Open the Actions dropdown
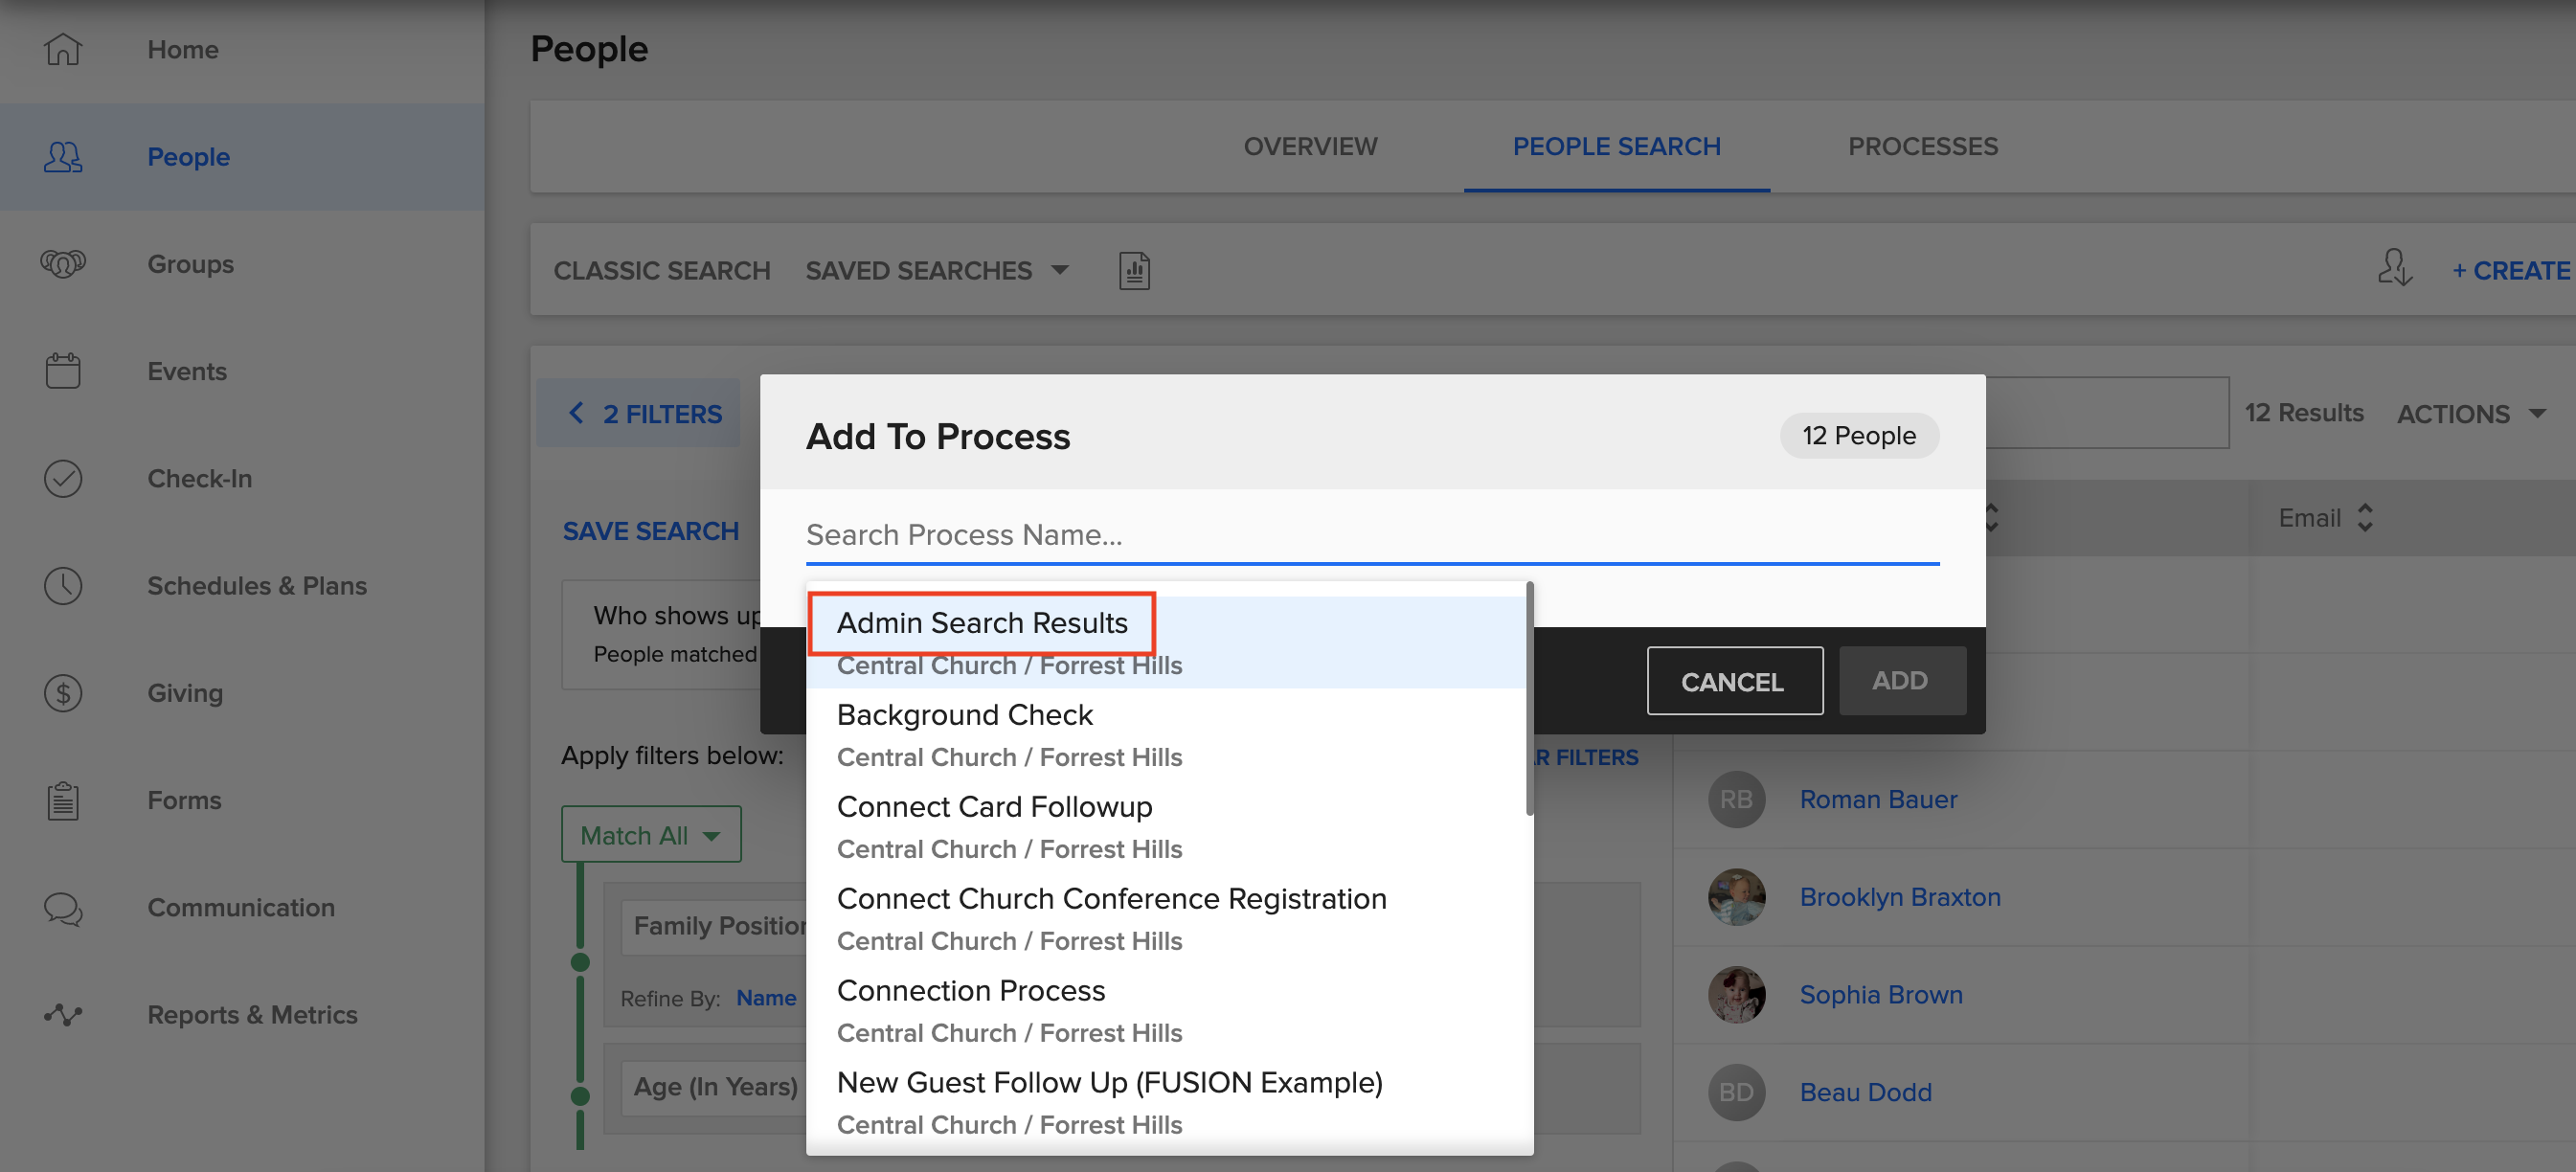Image resolution: width=2576 pixels, height=1172 pixels. (x=2471, y=413)
